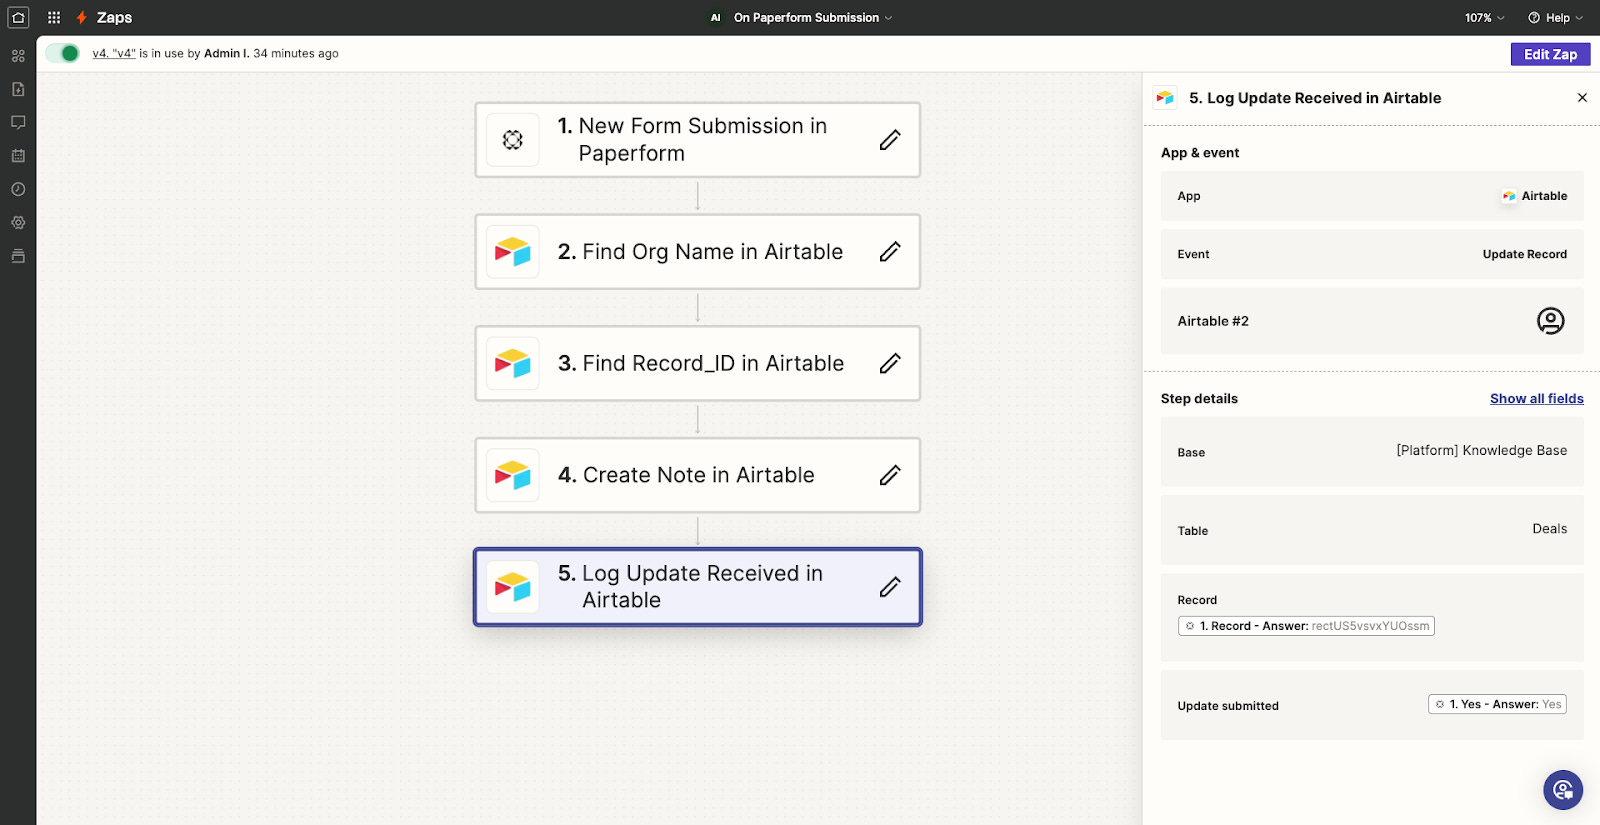
Task: Open the sidebar file with bolt icon
Action: coord(18,89)
